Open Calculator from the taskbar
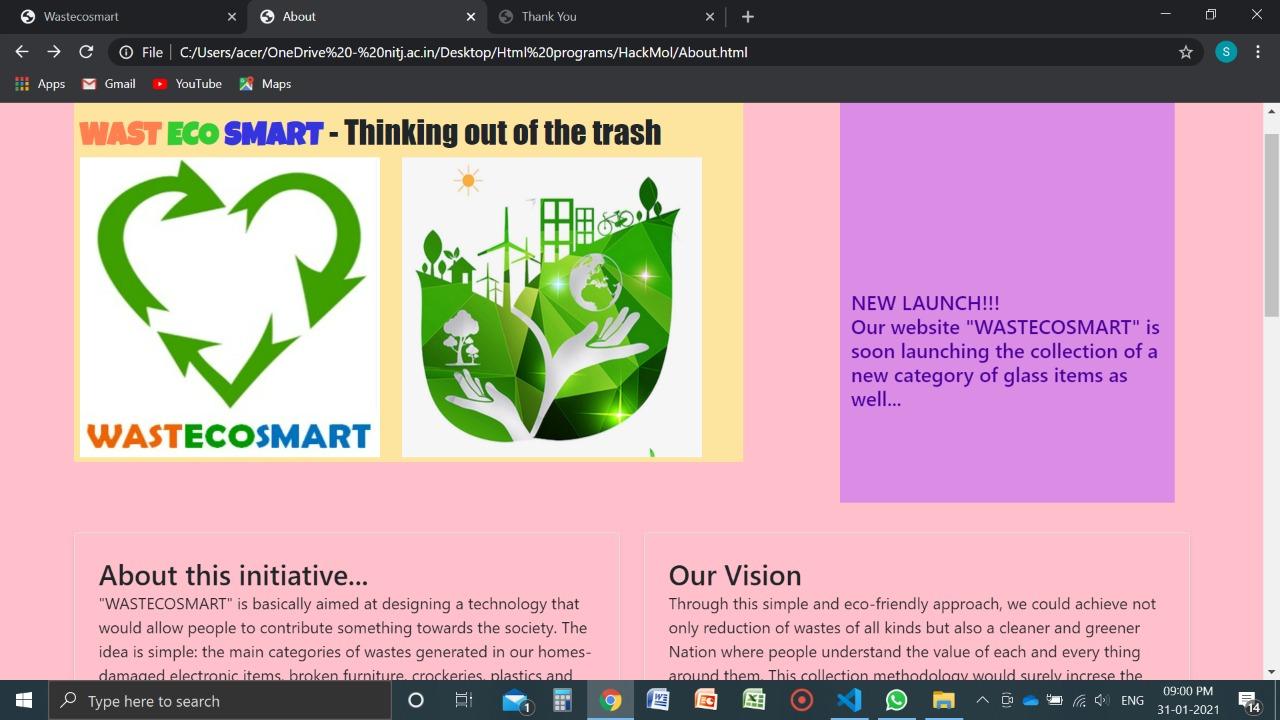Viewport: 1280px width, 720px height. [562, 700]
